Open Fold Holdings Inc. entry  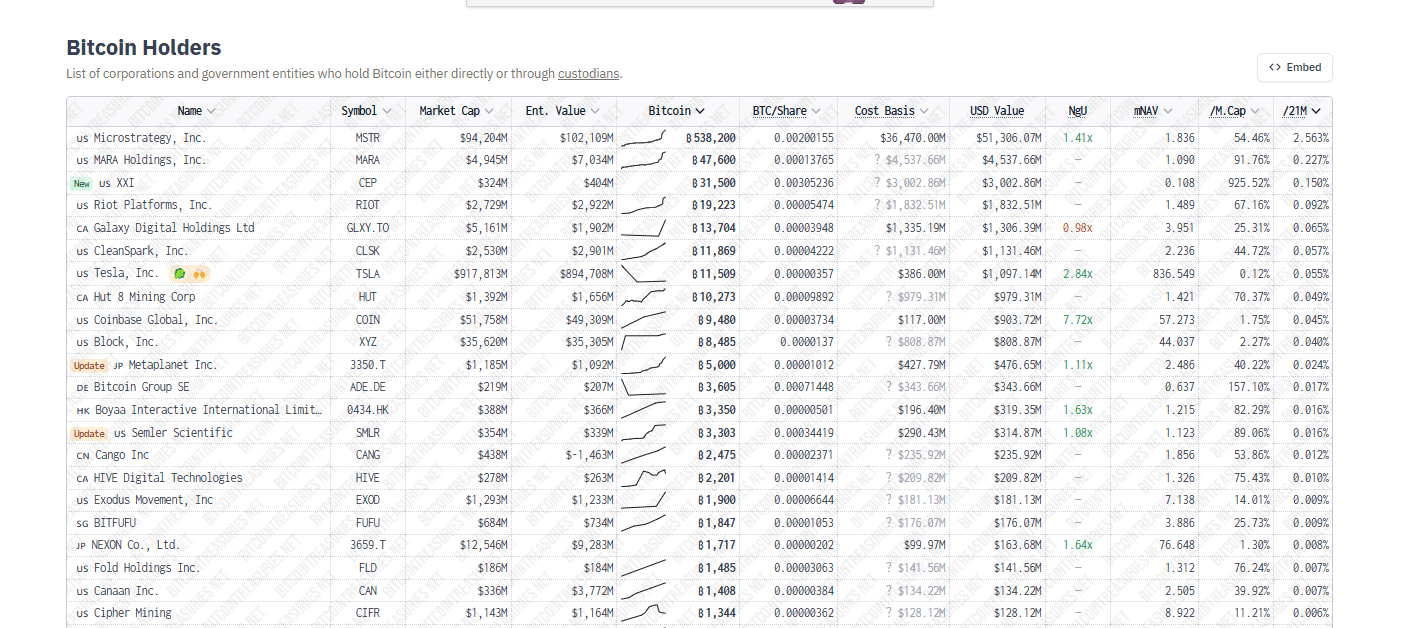(x=146, y=568)
